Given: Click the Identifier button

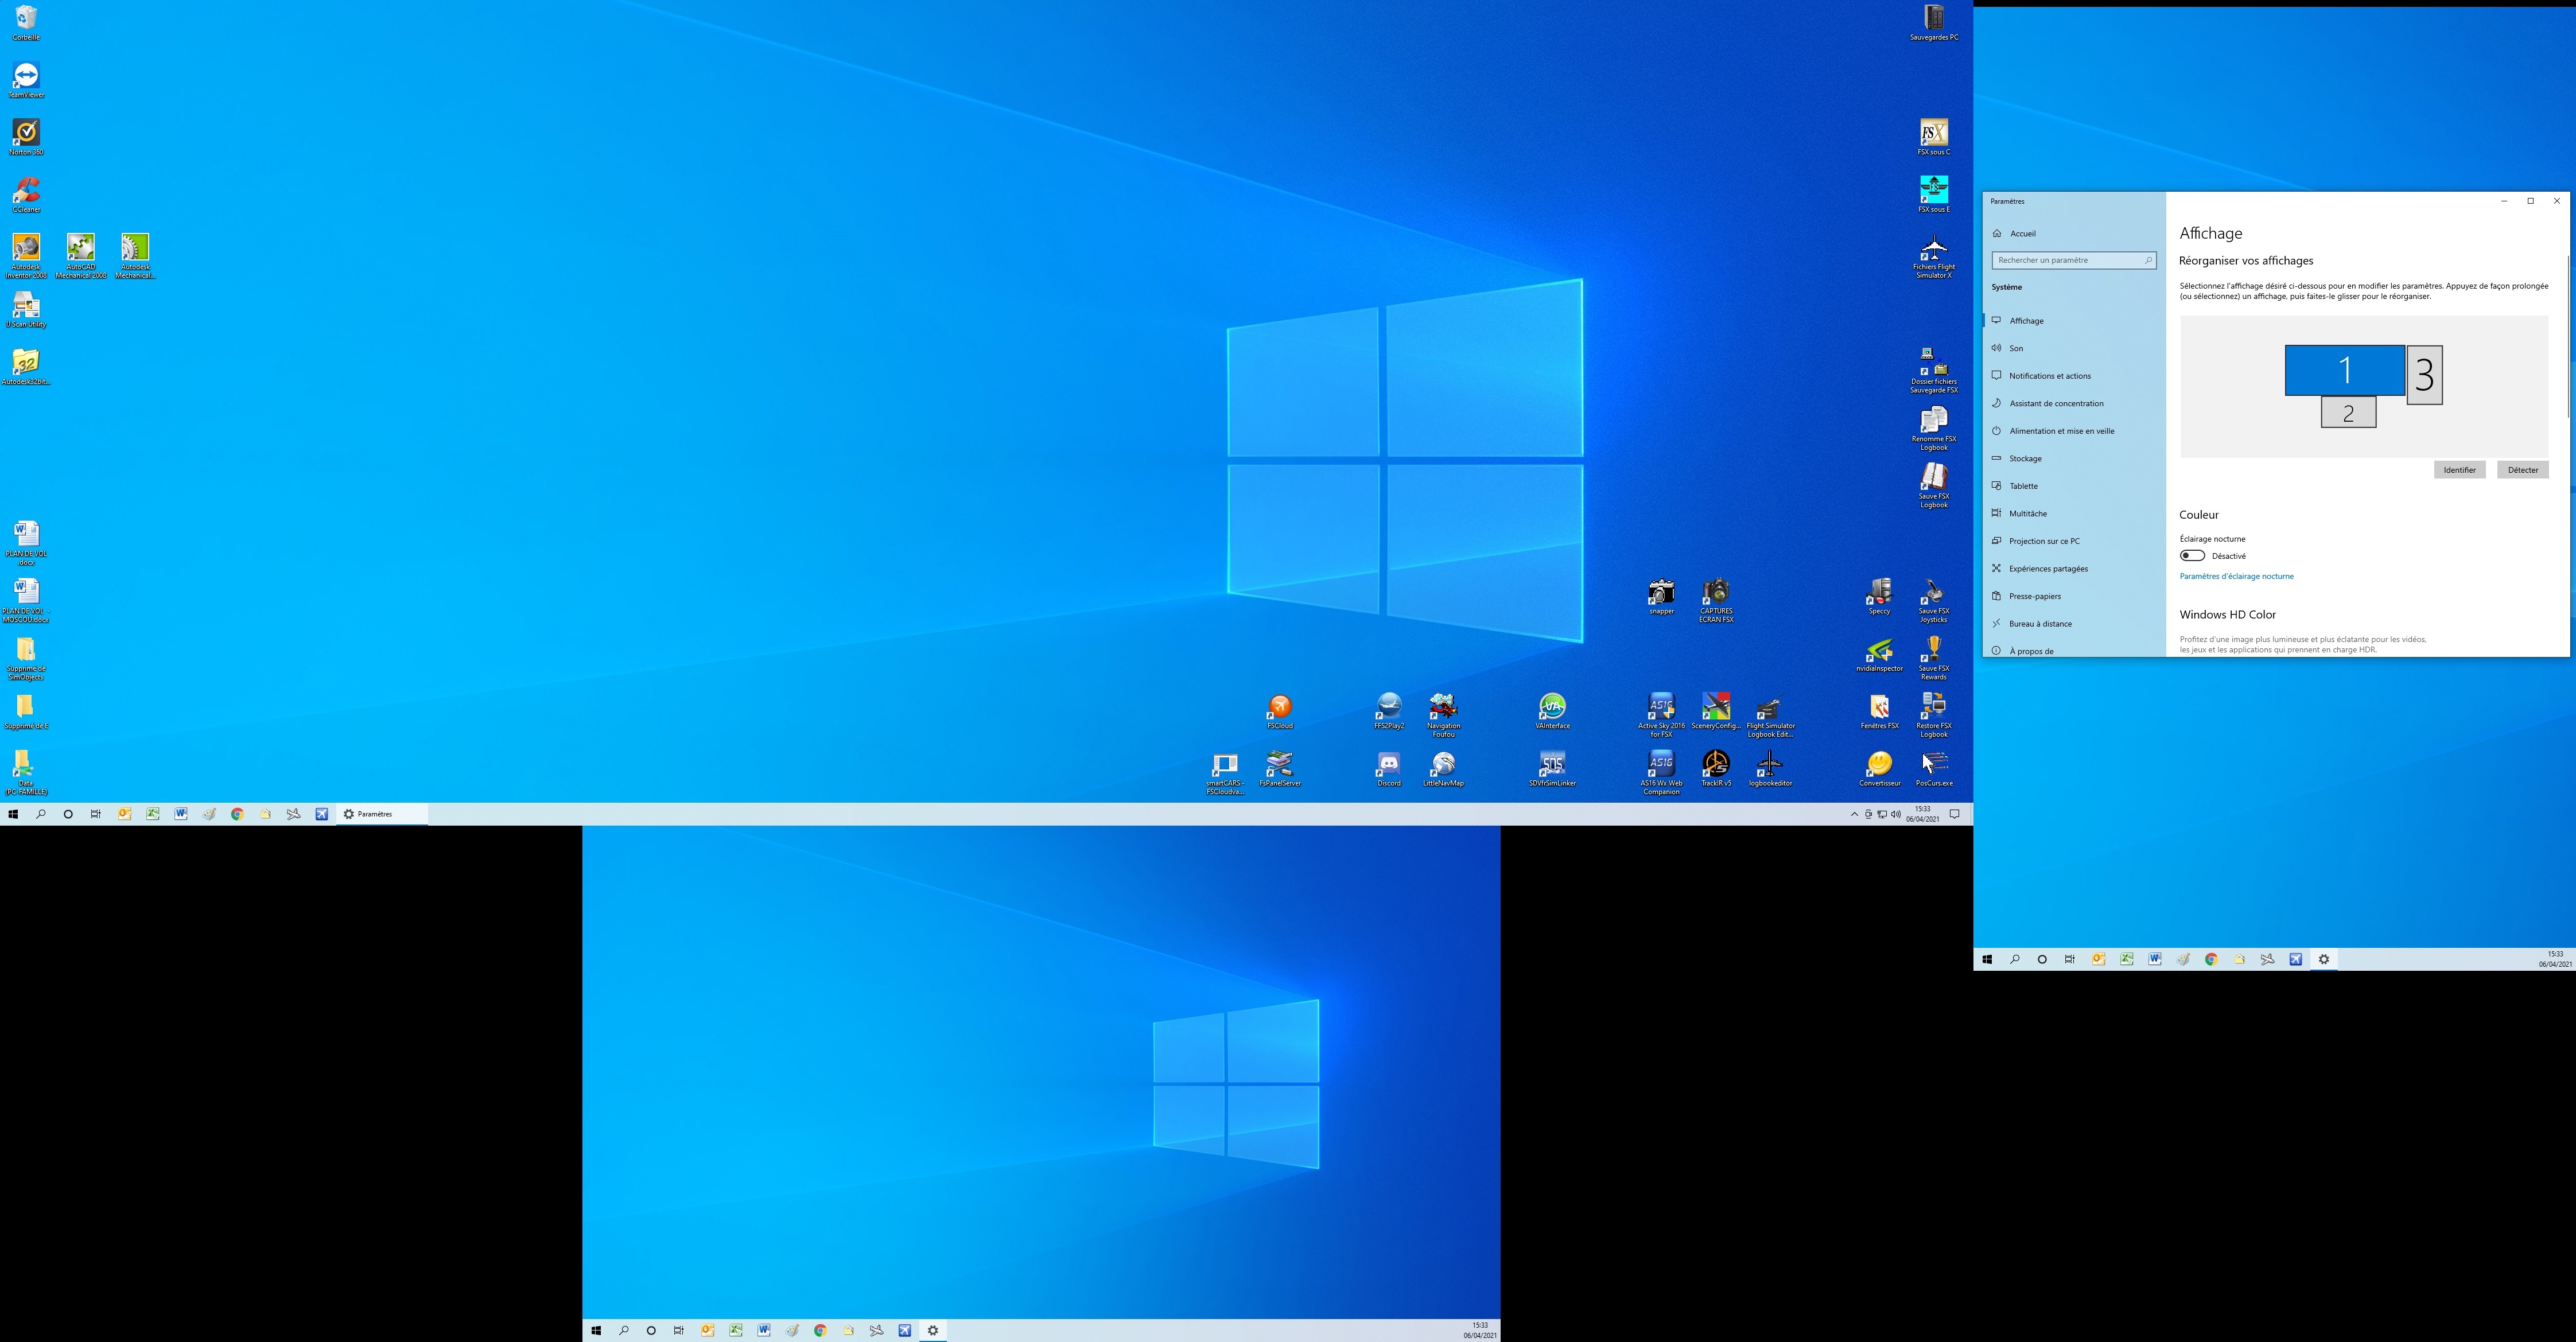Looking at the screenshot, I should (2459, 470).
